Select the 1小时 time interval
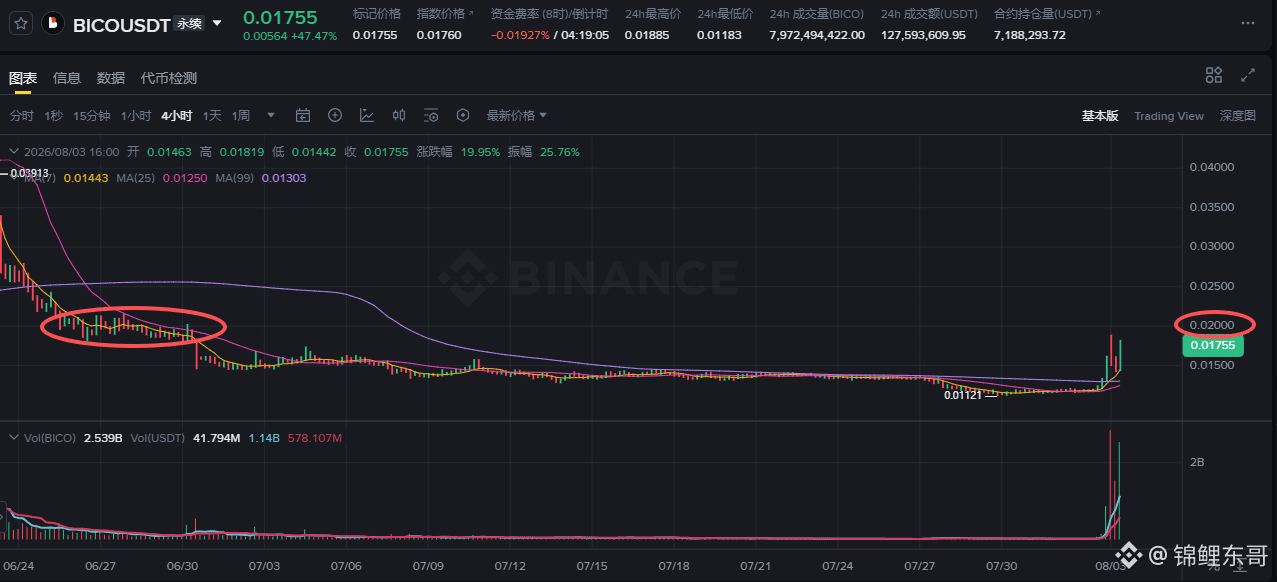Screen dimensions: 1277x582 [136, 116]
